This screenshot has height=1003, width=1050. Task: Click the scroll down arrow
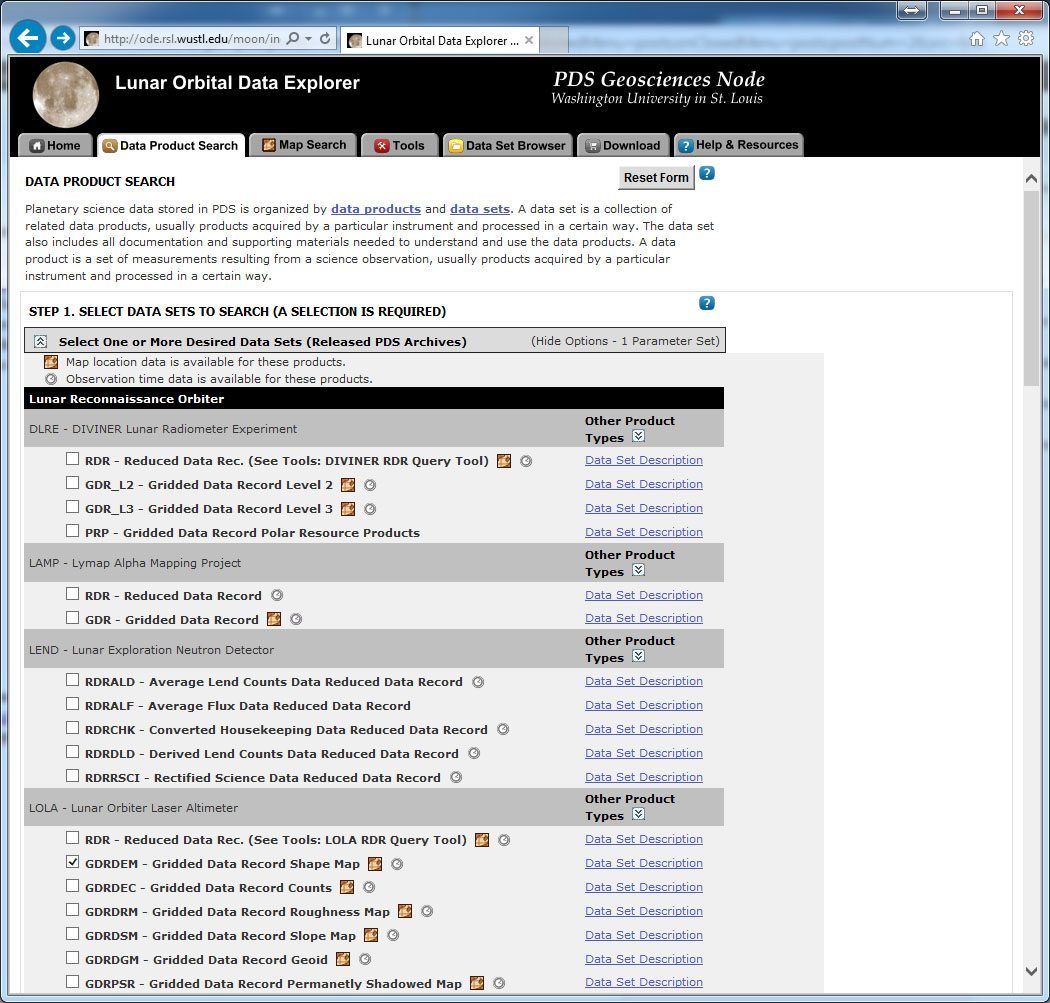pos(1031,972)
